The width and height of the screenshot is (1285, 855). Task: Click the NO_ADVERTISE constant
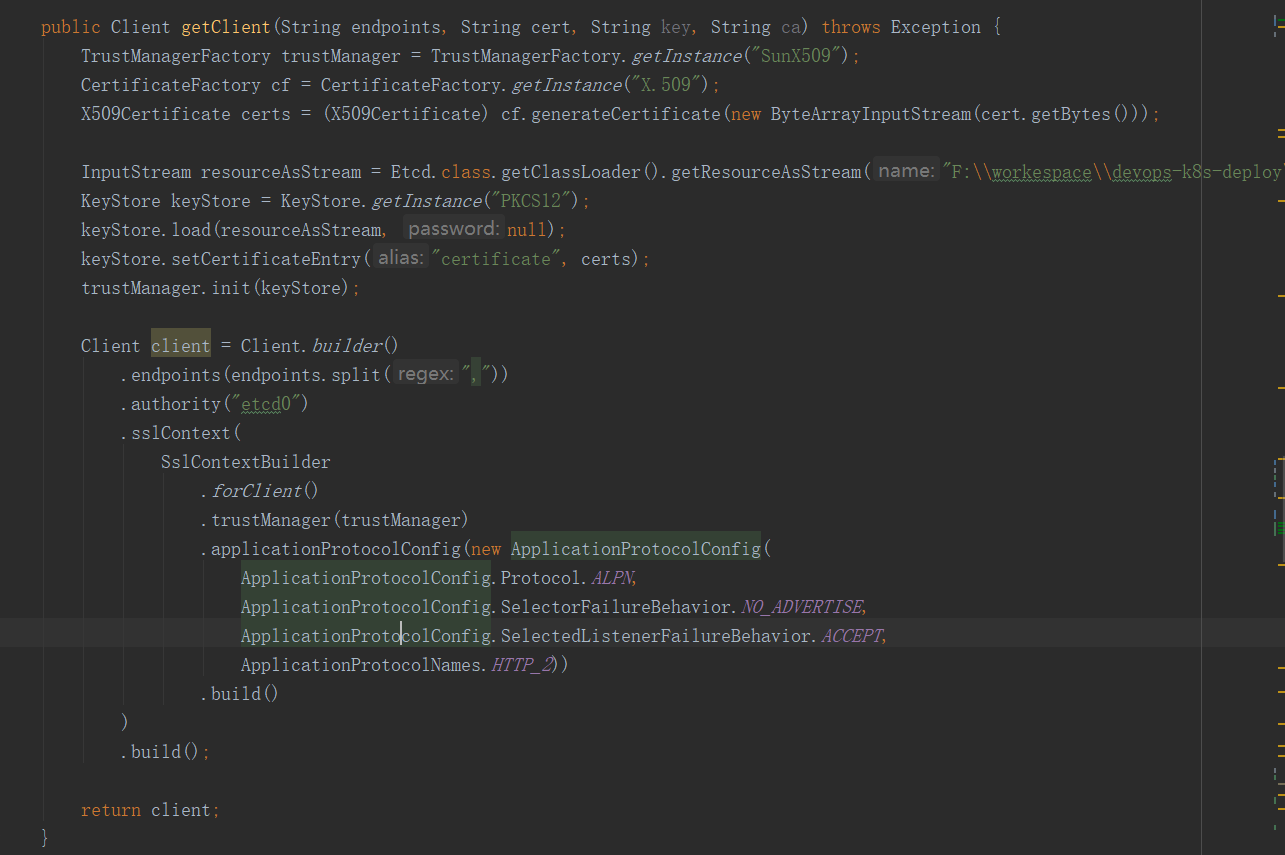(x=801, y=607)
